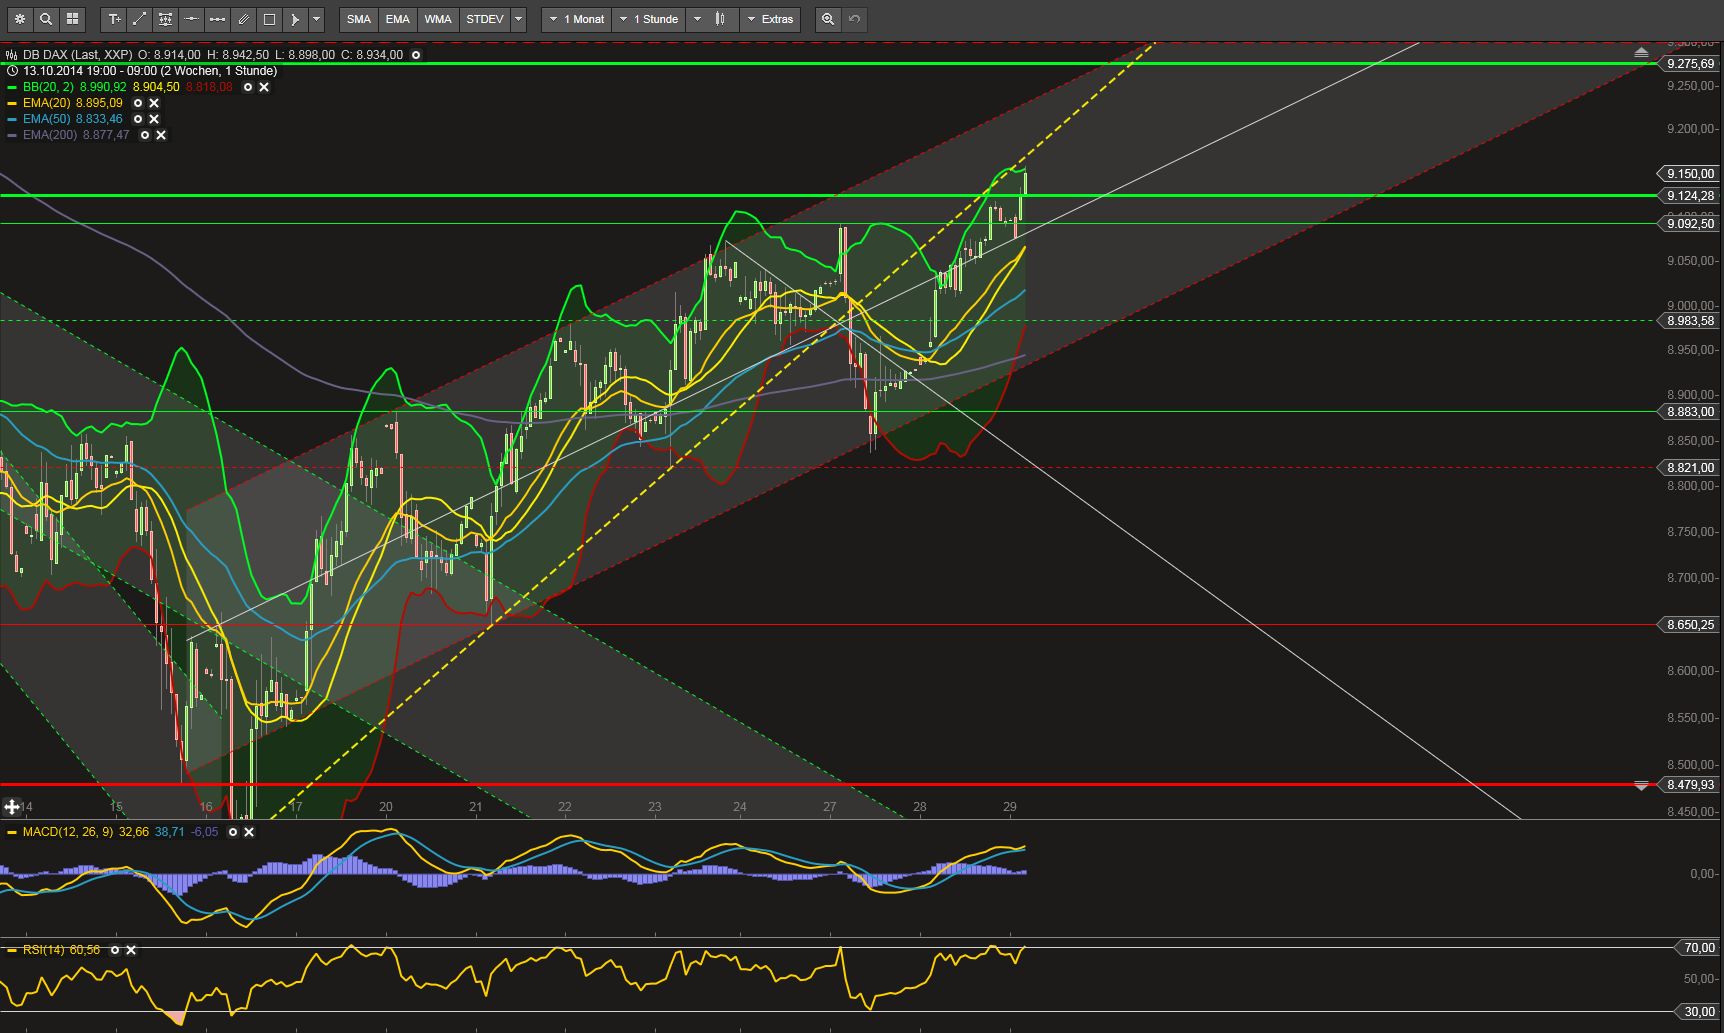Viewport: 1724px width, 1033px height.
Task: Click the magnifier search icon in toolbar
Action: [46, 19]
